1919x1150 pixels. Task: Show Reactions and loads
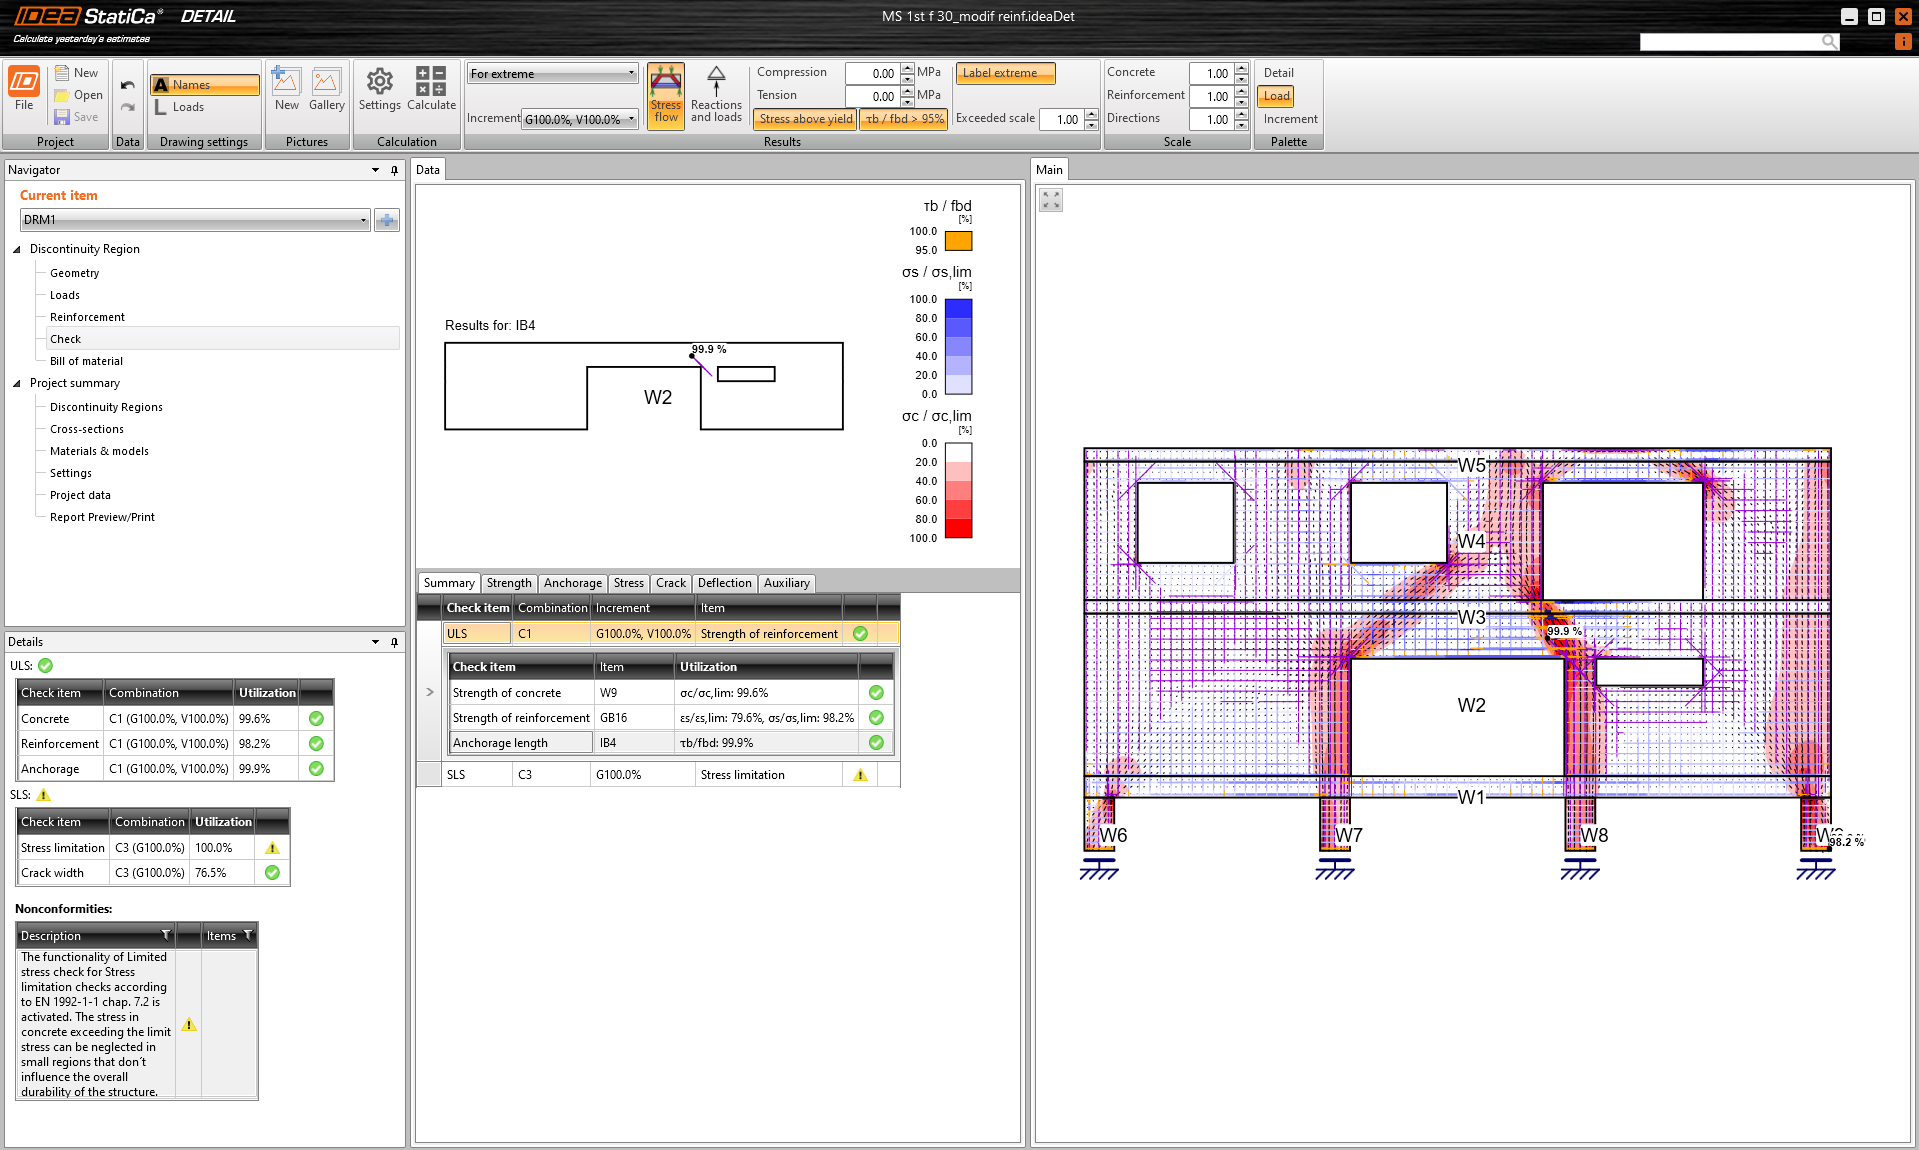point(716,95)
